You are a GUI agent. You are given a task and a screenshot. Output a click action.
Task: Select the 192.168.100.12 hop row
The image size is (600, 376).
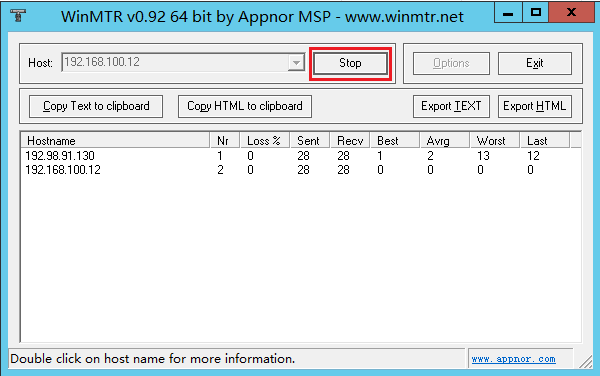300,170
